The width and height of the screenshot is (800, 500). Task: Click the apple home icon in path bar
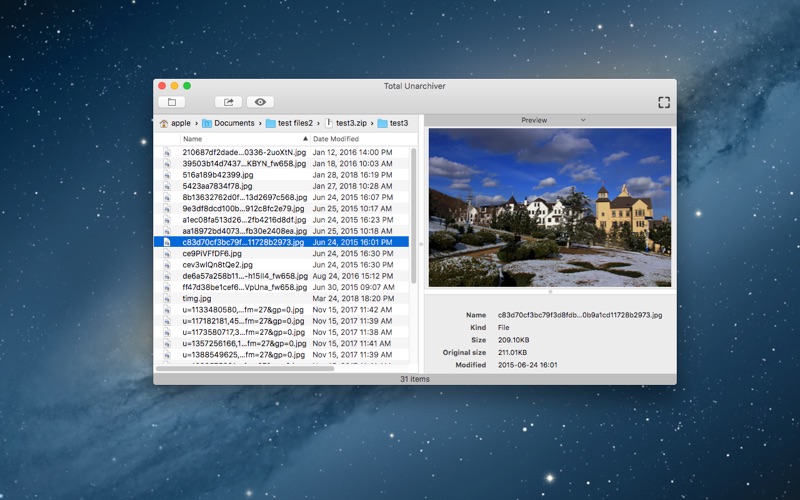(x=164, y=123)
